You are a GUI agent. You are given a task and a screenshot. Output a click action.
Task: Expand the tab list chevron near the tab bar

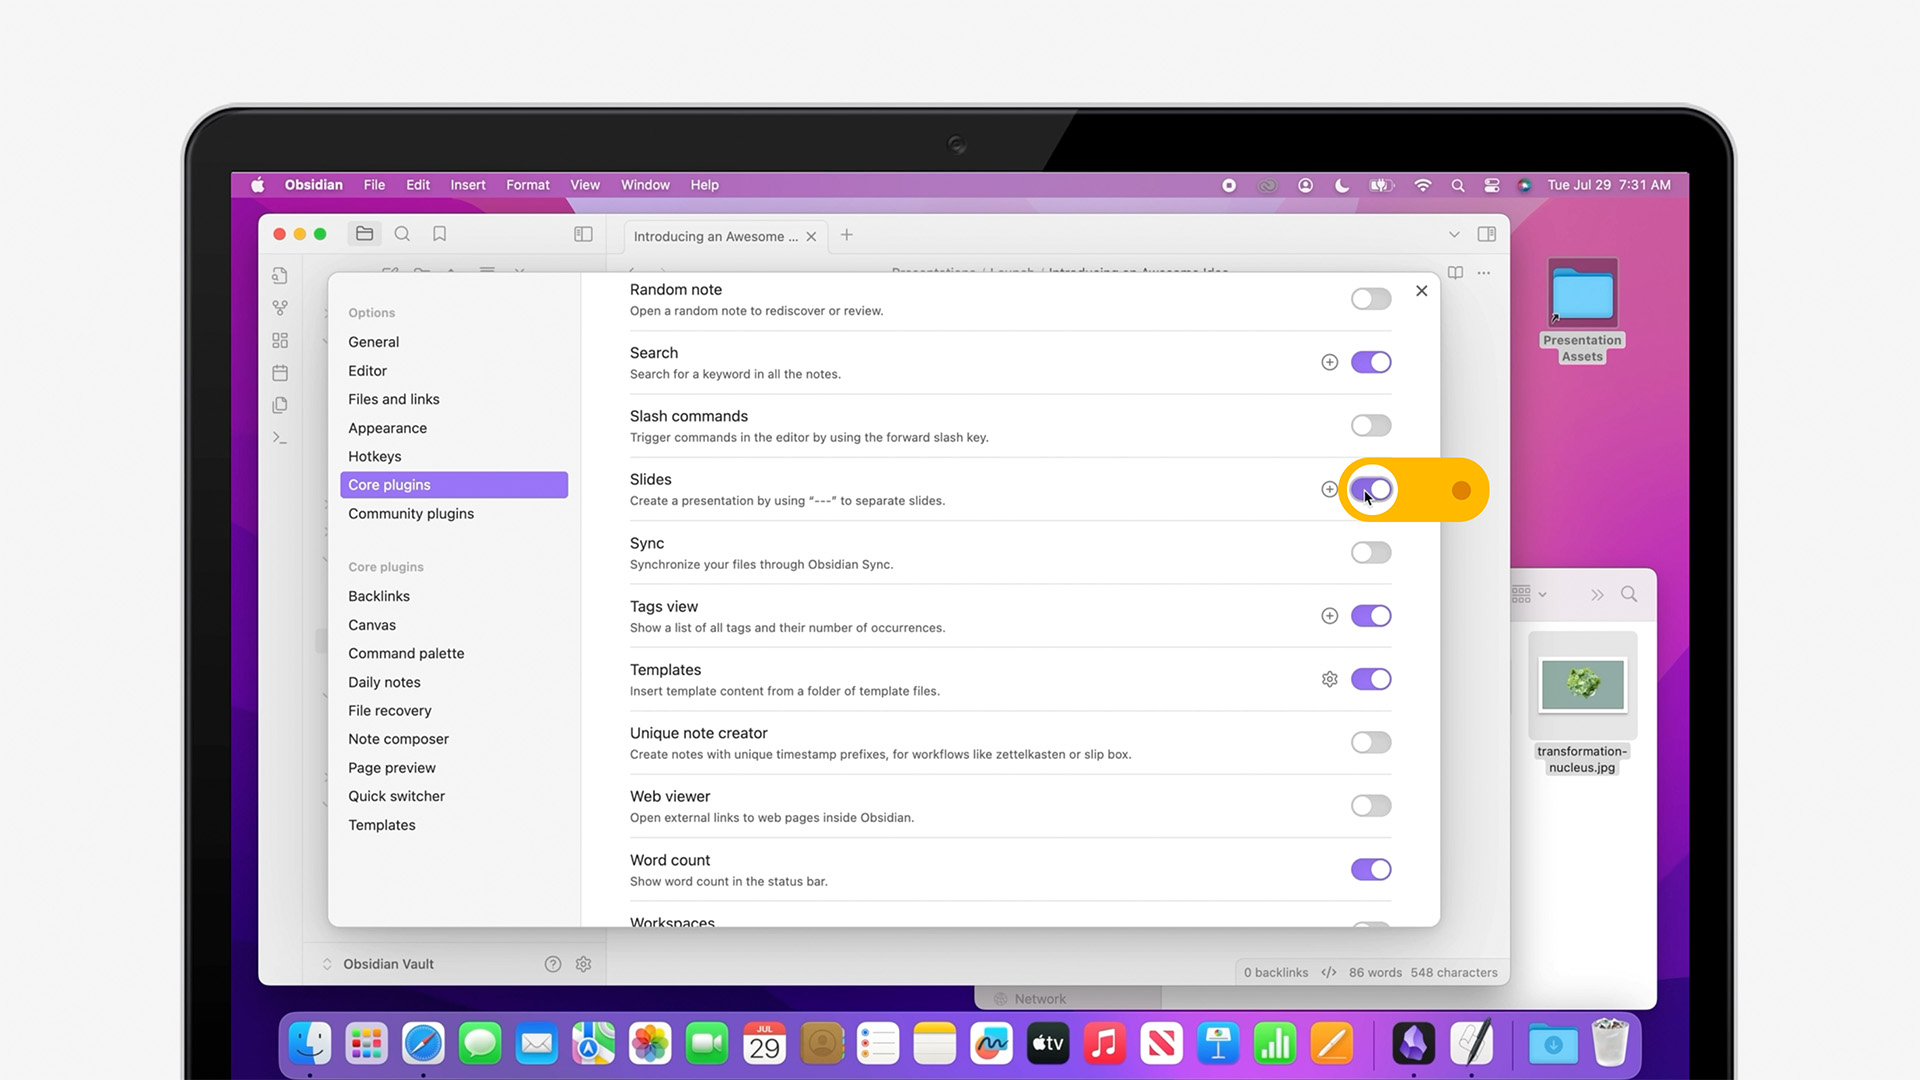[x=1454, y=234]
